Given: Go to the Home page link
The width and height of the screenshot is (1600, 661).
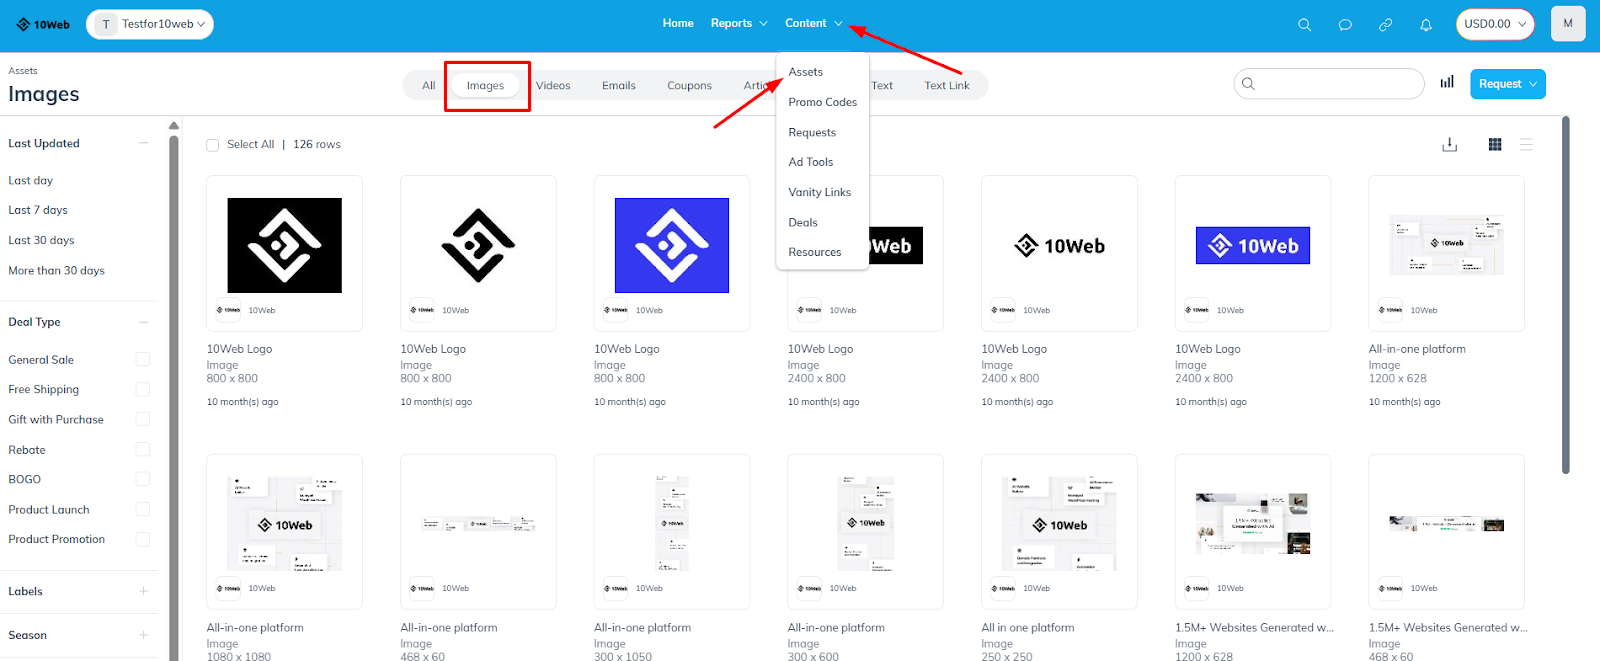Looking at the screenshot, I should [678, 23].
